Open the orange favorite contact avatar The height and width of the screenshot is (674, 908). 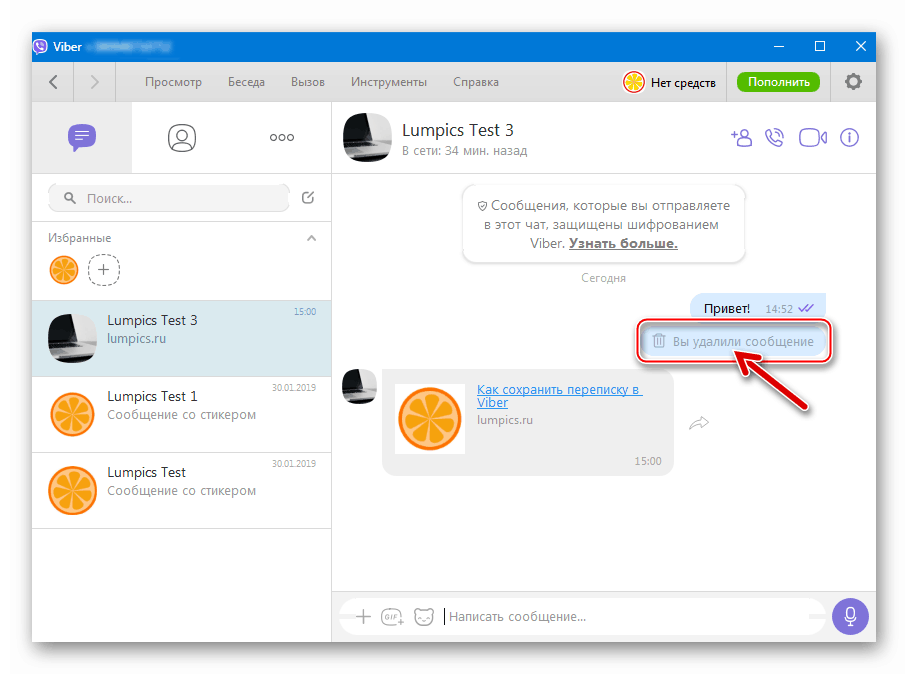point(64,270)
